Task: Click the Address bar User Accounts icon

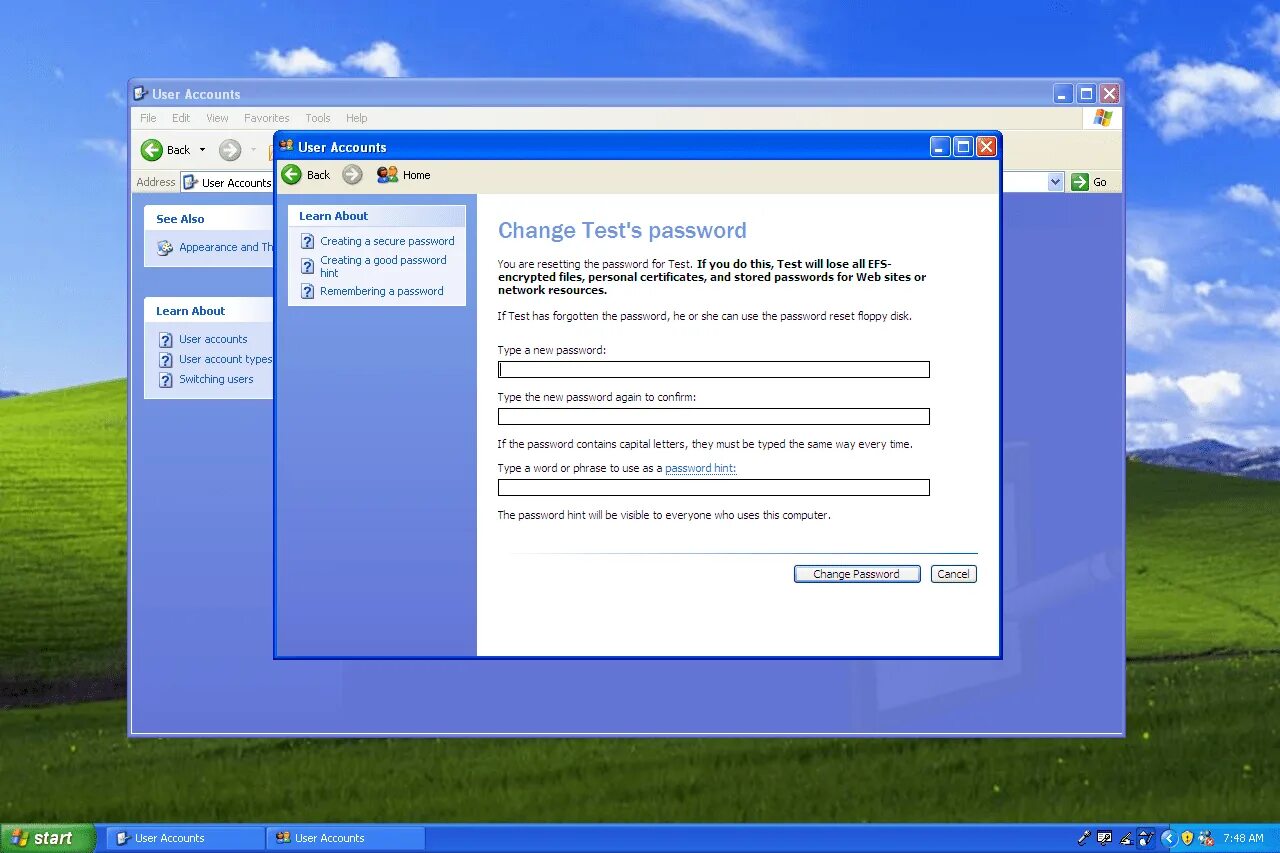Action: [x=190, y=183]
